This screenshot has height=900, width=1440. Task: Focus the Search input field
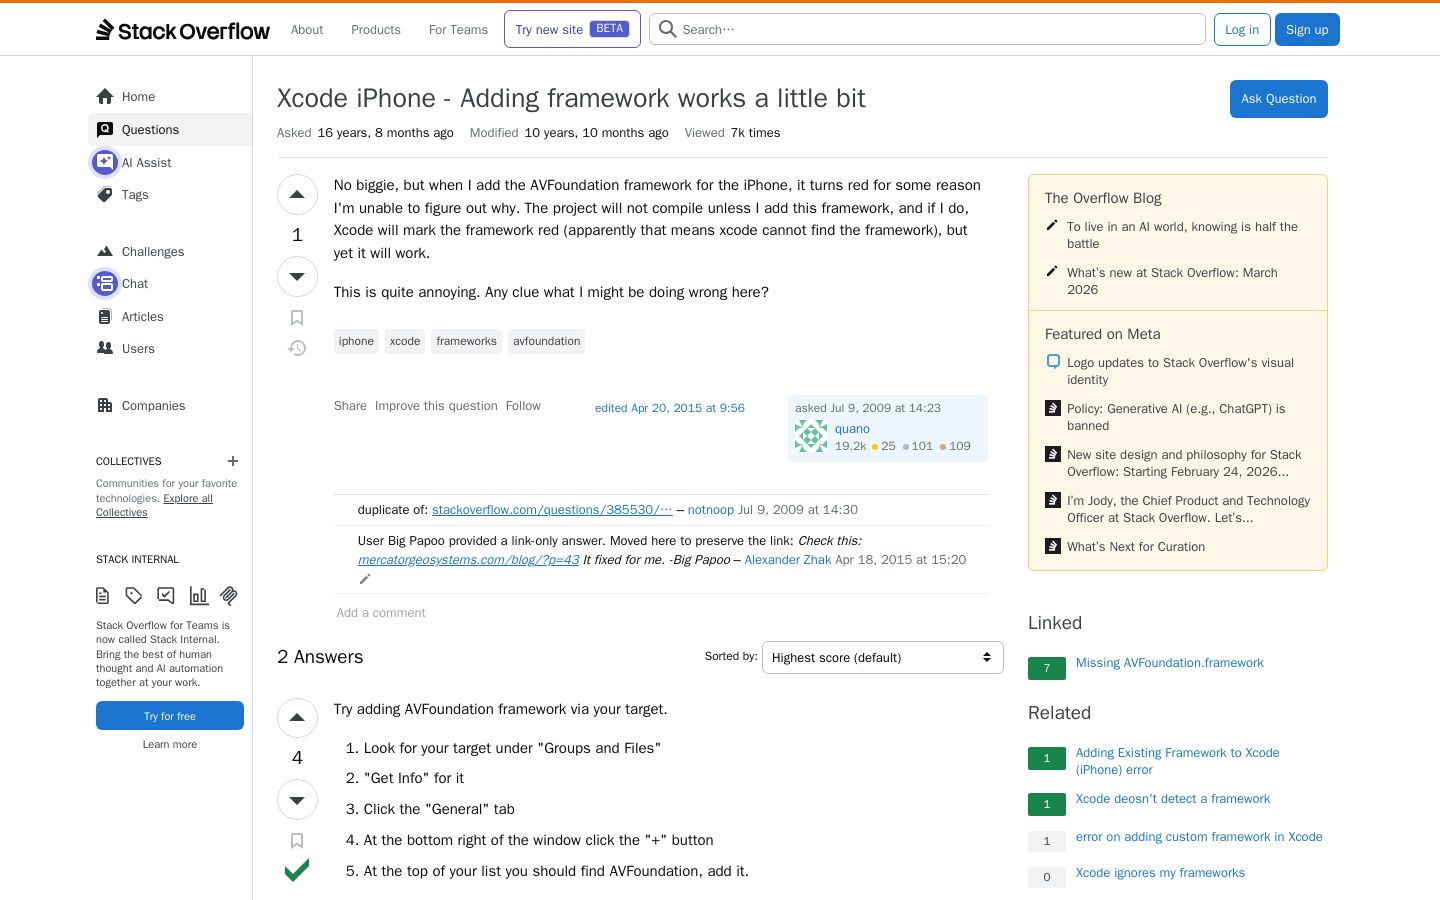927,29
